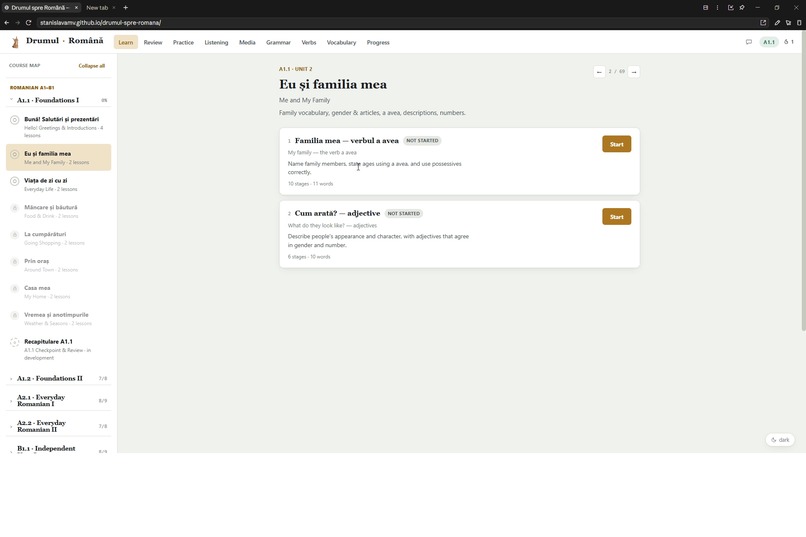The width and height of the screenshot is (806, 537).
Task: Expand the B1.1 Independent section
Action: [x=59, y=449]
